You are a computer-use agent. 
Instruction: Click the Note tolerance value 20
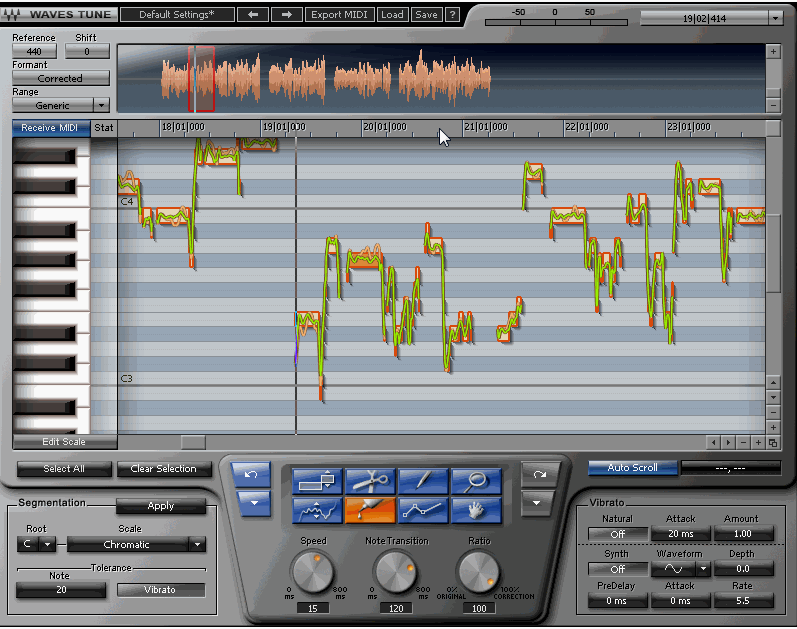pos(61,590)
